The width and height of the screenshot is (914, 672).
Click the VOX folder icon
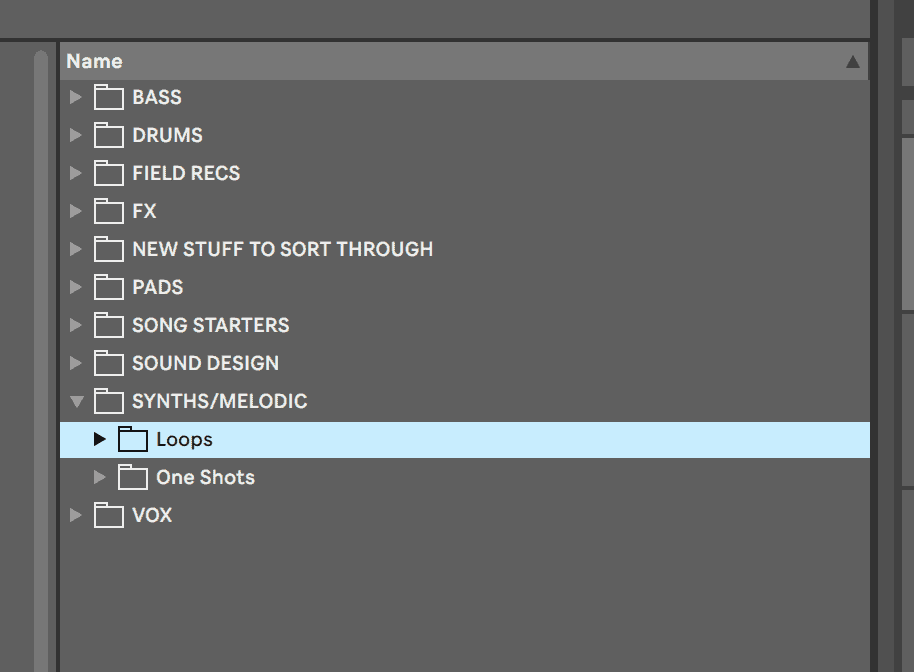coord(108,515)
